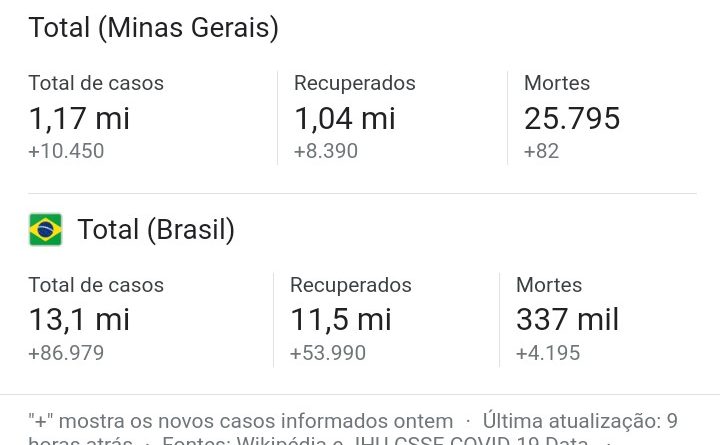Click Brasil deaths value 337 mil
The image size is (720, 445).
568,320
